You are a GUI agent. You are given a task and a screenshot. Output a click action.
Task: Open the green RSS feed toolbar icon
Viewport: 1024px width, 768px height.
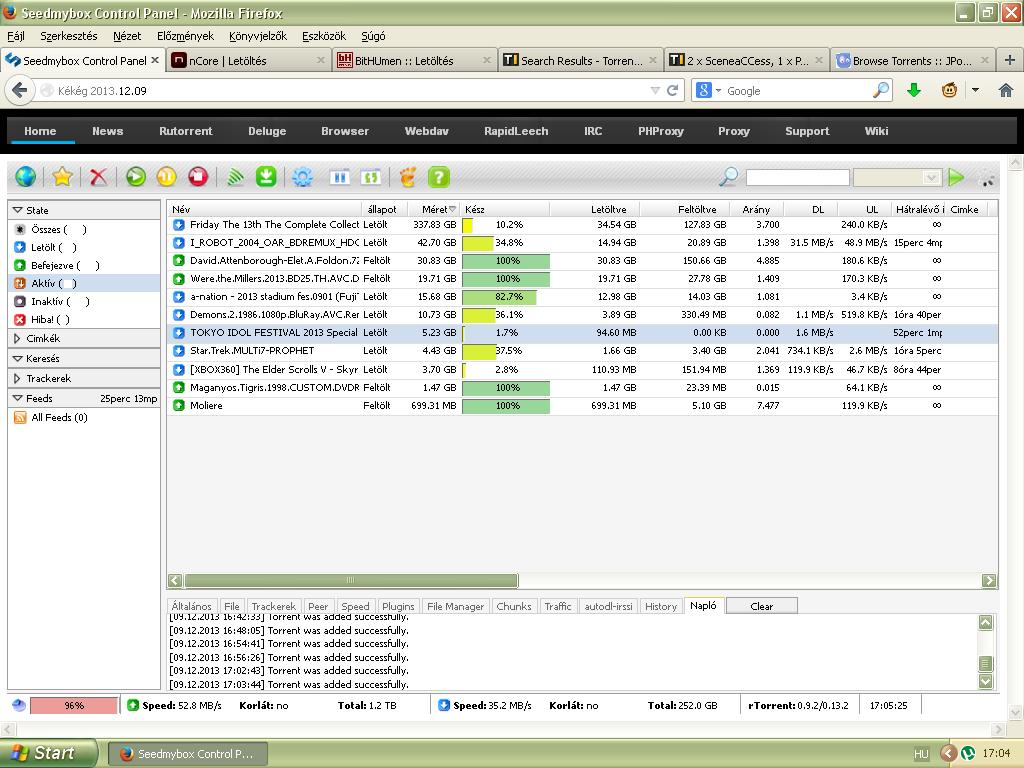[x=235, y=176]
